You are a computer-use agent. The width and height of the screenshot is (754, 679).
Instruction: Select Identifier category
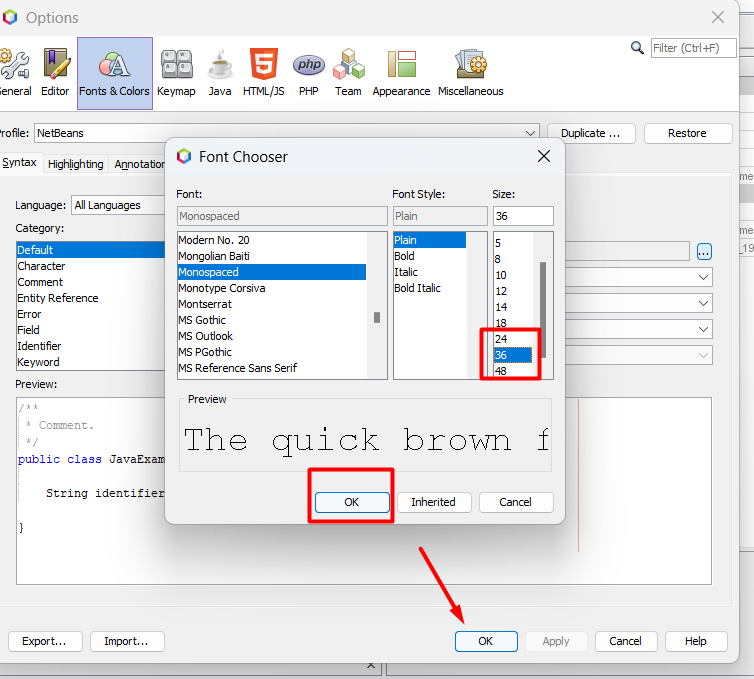click(90, 346)
